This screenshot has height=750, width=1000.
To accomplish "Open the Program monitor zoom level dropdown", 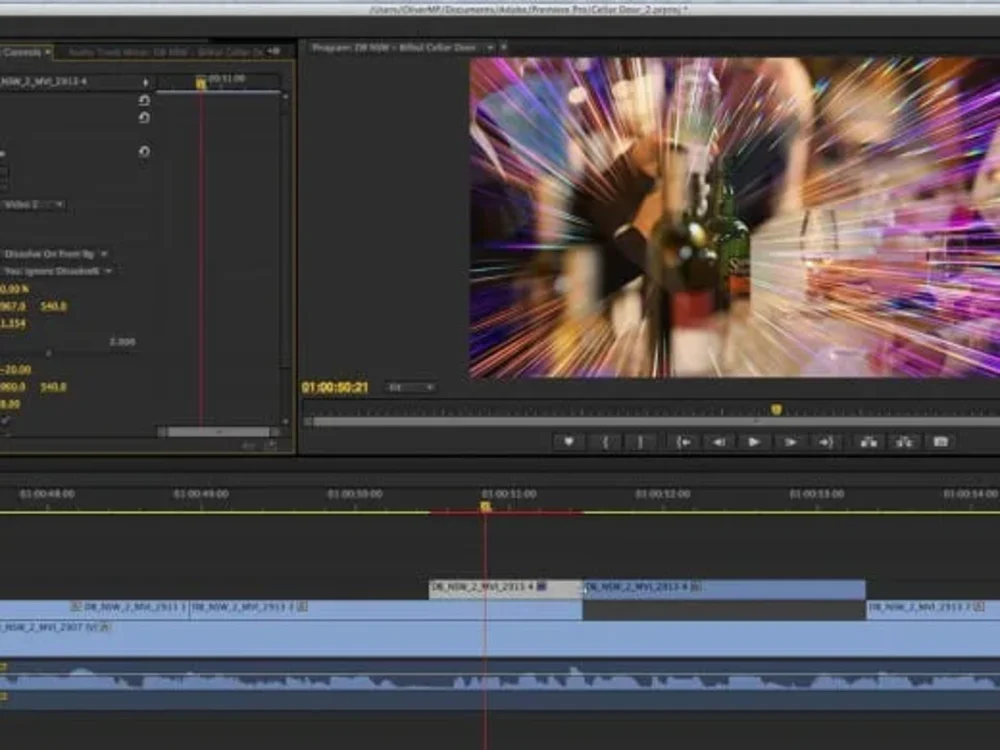I will click(x=410, y=387).
